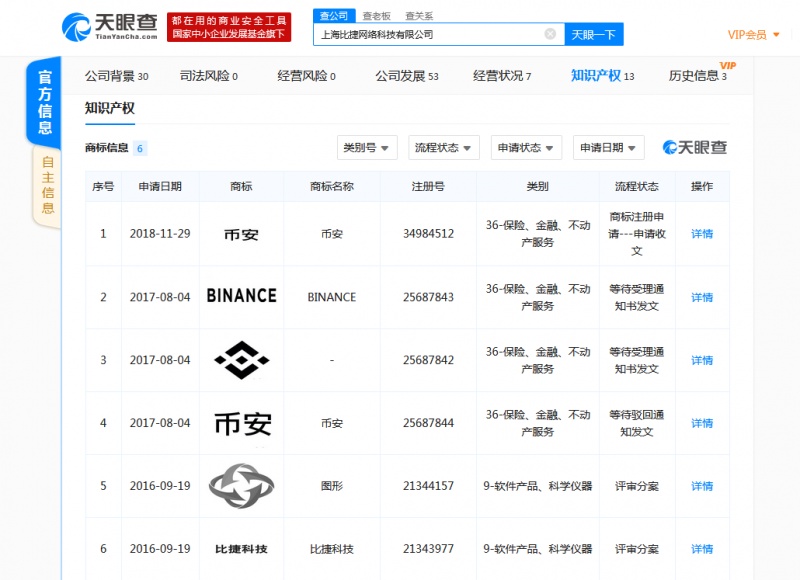Screen dimensions: 800x580
Task: Click the 商标信息 6 section label
Action: click(116, 148)
